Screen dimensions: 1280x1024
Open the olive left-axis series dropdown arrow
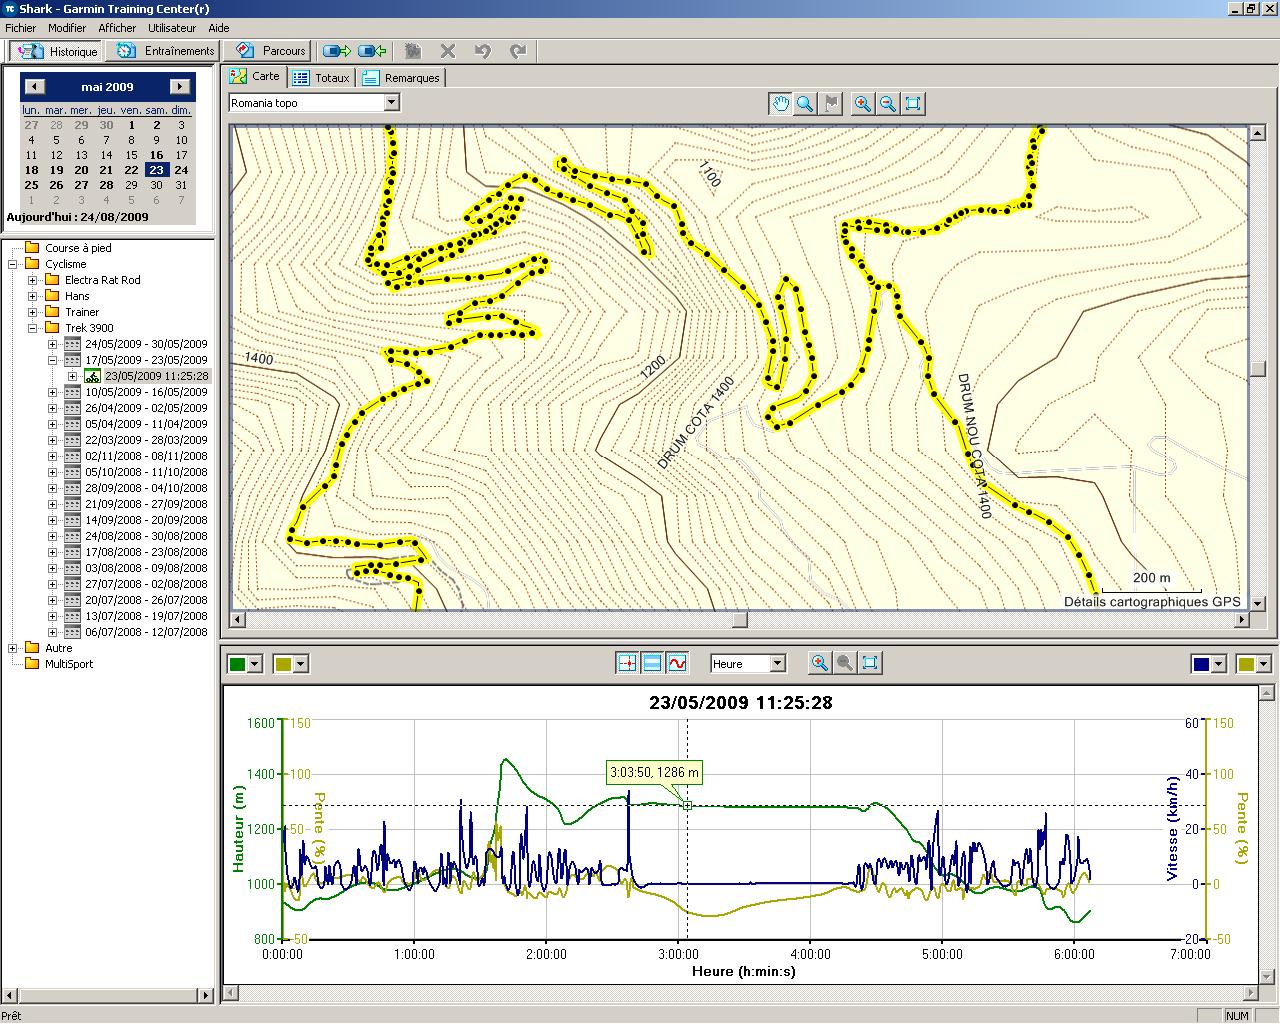tap(301, 663)
